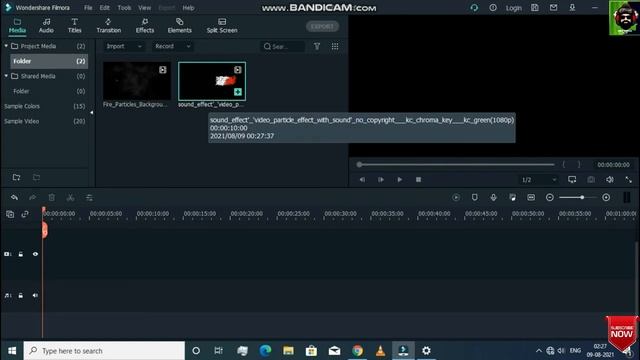Click the Redo icon on timeline toolbar

click(33, 198)
